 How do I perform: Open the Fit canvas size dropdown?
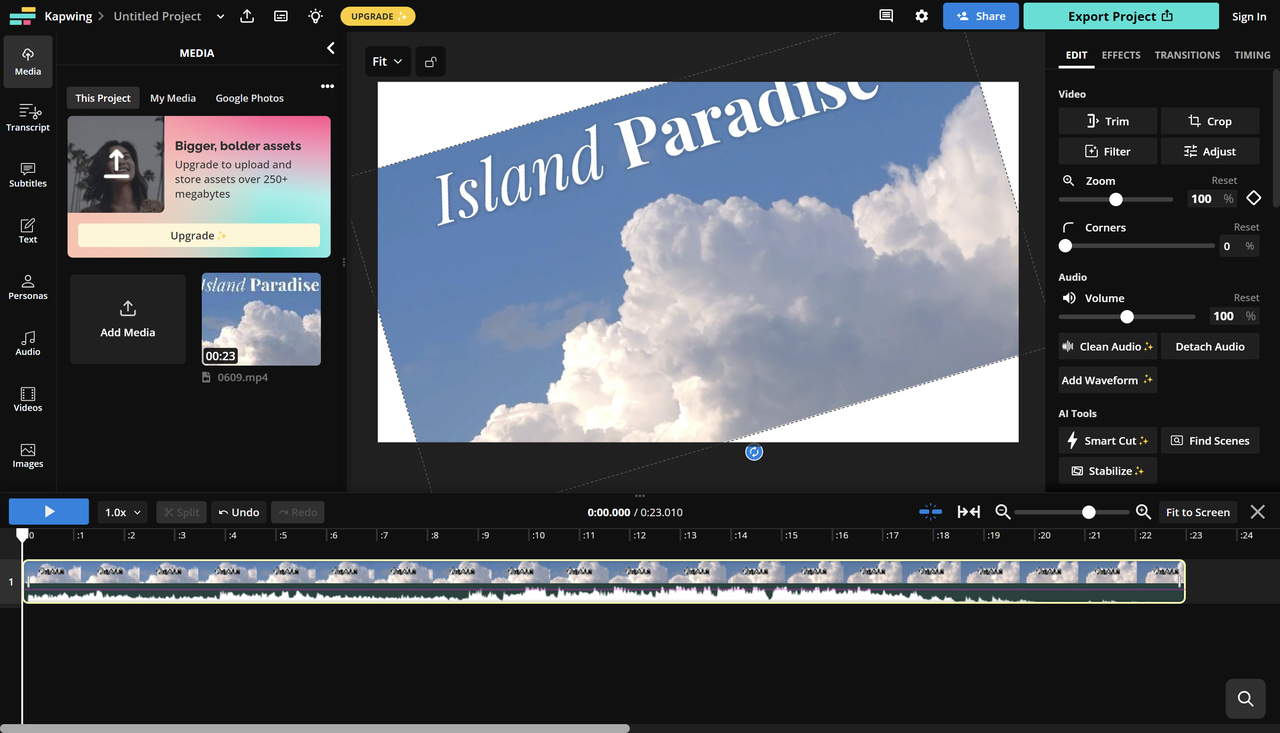[x=387, y=61]
